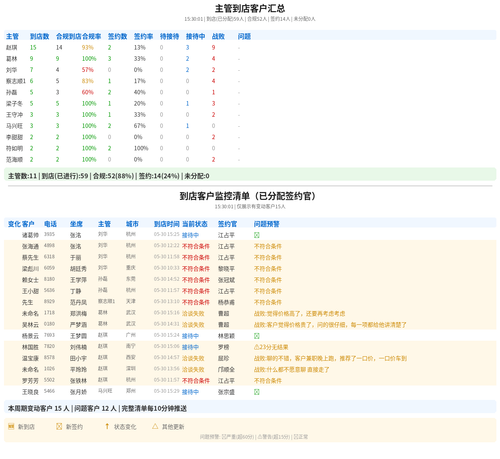Click supervisor name 李甜甜
500x459 pixels.
click(x=14, y=137)
